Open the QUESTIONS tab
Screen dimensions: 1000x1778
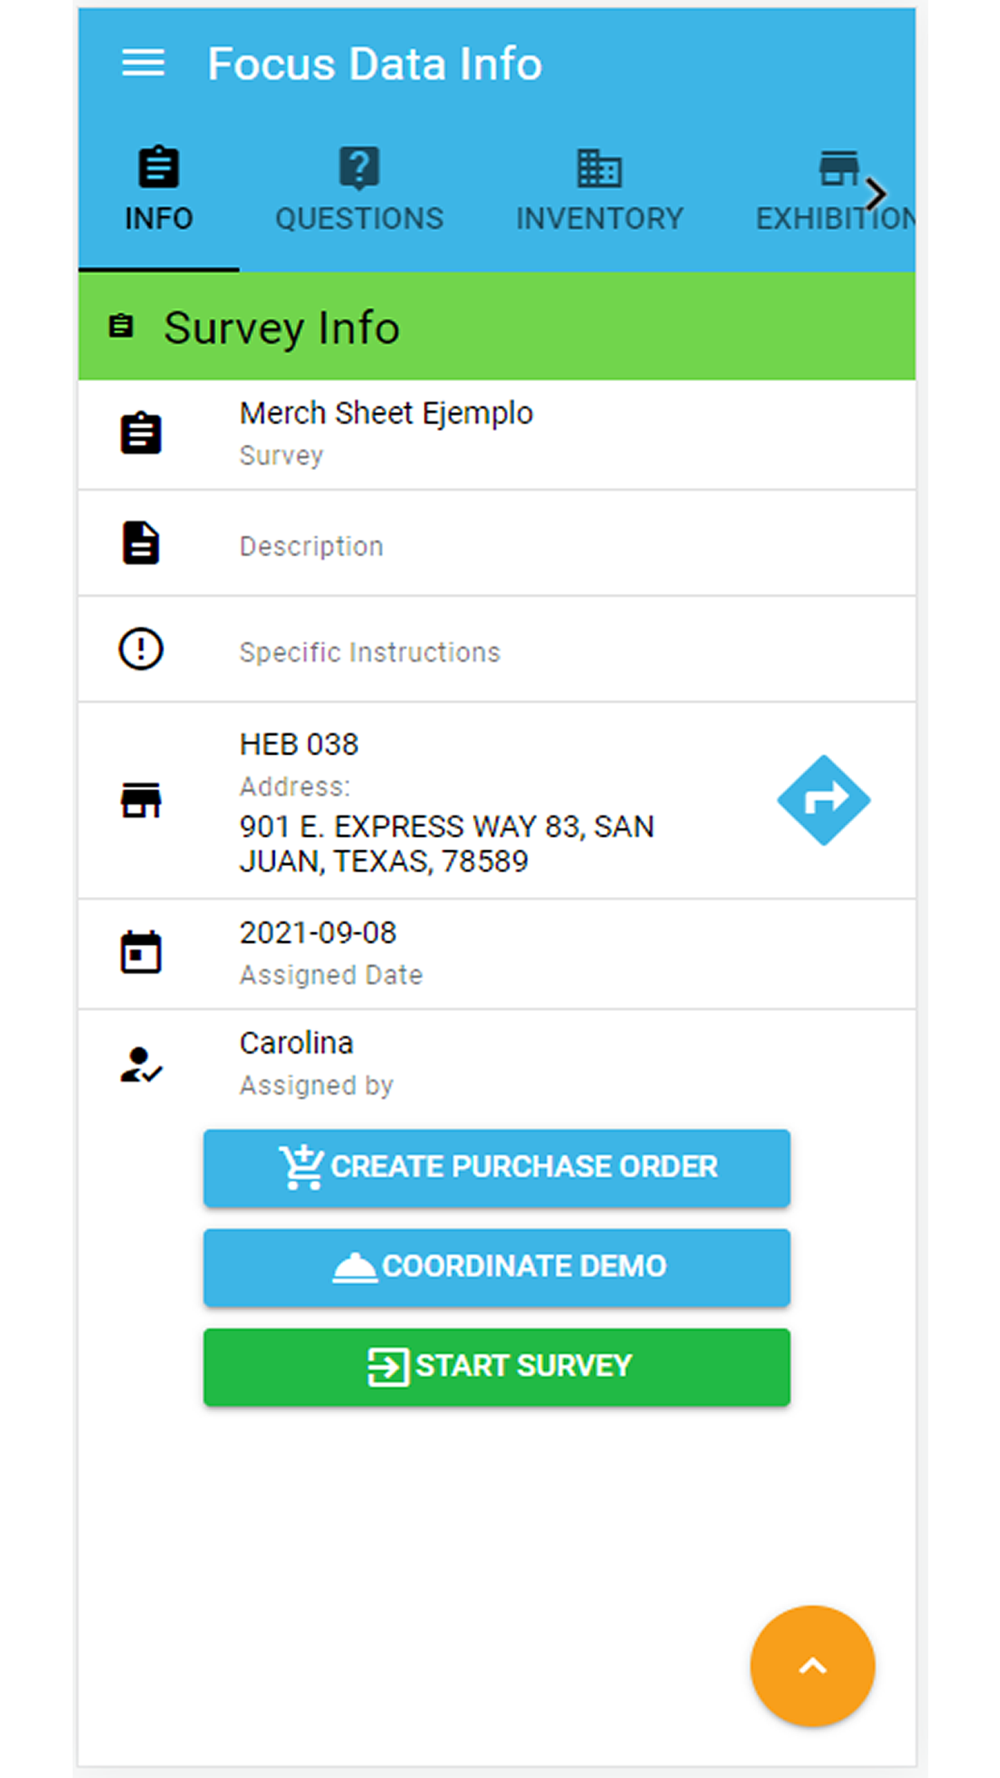(x=359, y=191)
